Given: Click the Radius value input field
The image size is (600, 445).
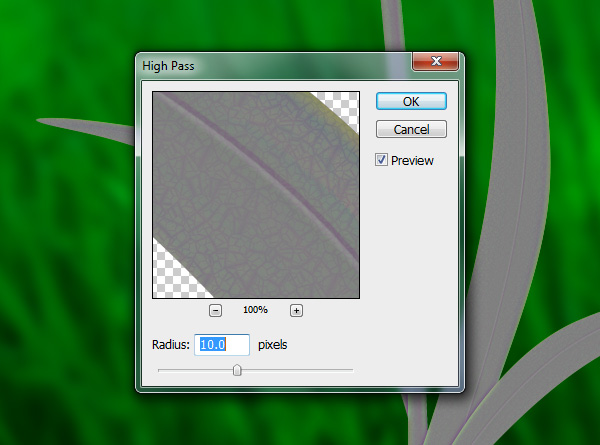Looking at the screenshot, I should 222,345.
